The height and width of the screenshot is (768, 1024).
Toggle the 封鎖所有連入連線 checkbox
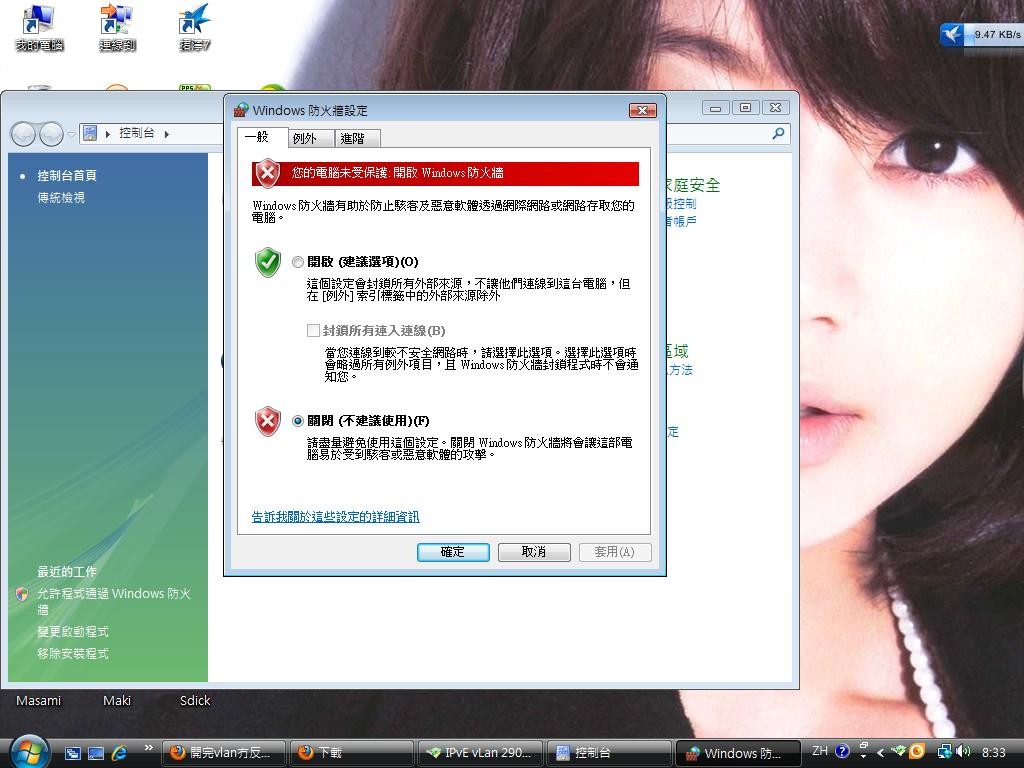click(313, 330)
